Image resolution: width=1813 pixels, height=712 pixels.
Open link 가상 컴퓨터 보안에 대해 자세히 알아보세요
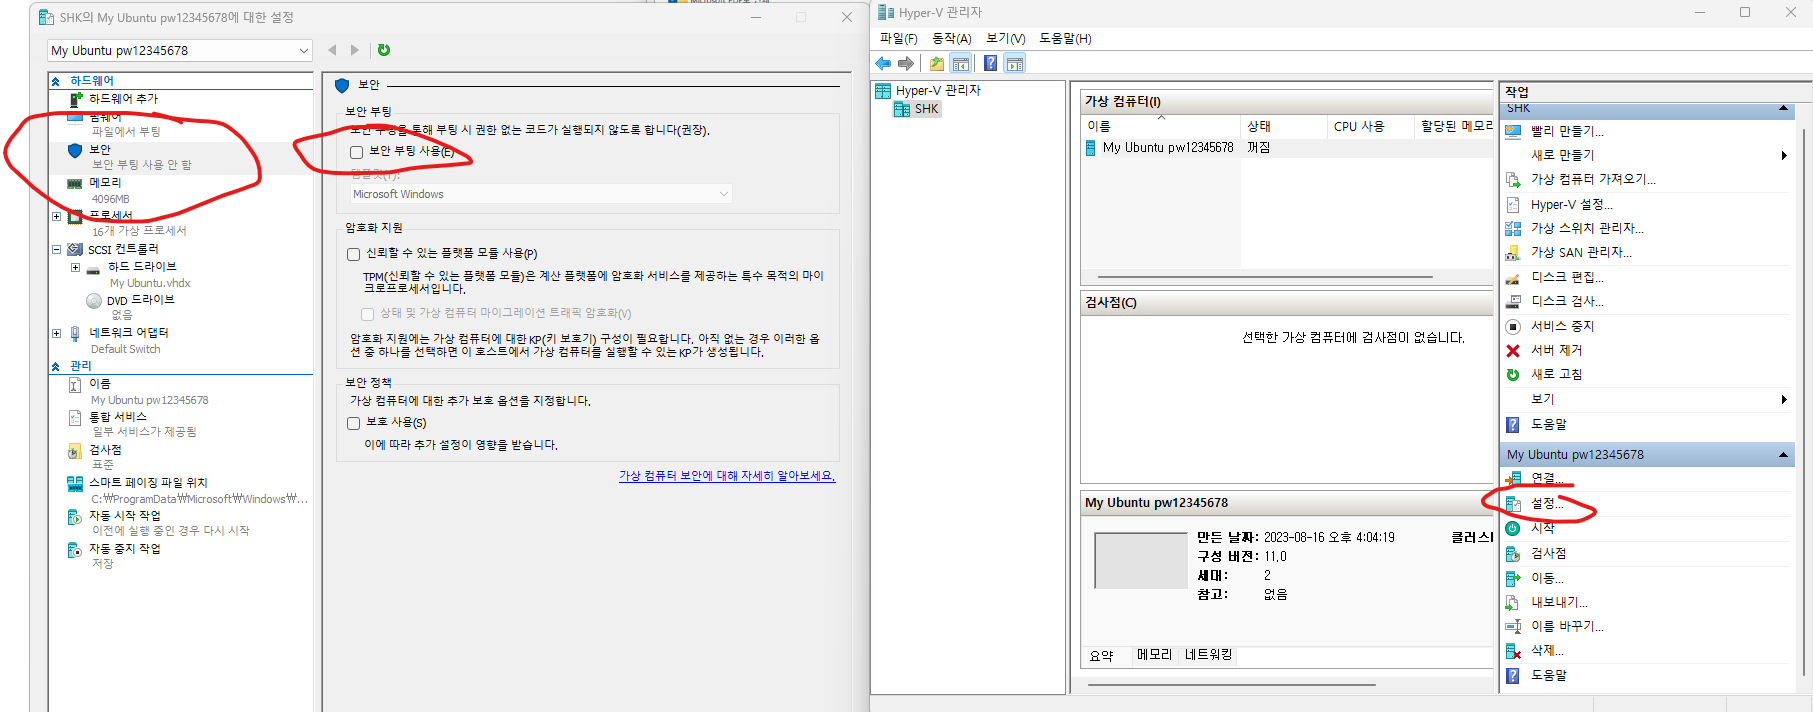[727, 476]
